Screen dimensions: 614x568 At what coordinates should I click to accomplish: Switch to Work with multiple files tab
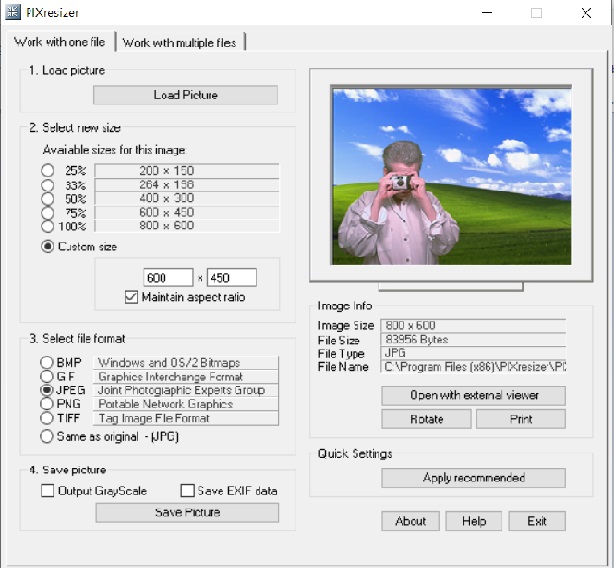[x=181, y=42]
